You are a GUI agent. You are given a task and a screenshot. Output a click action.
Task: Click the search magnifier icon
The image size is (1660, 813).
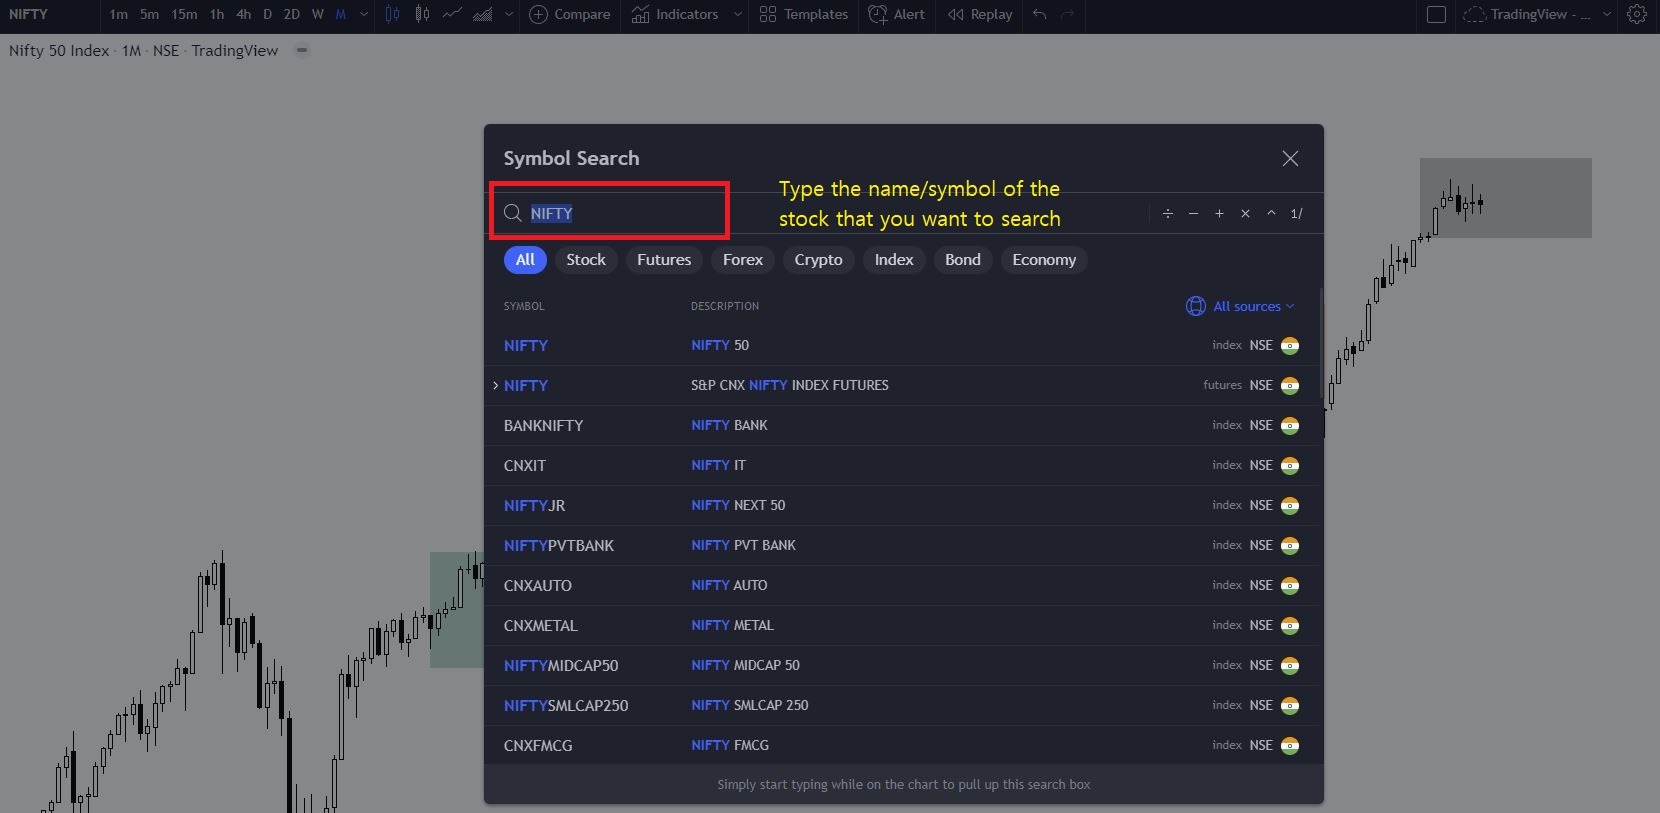[512, 213]
